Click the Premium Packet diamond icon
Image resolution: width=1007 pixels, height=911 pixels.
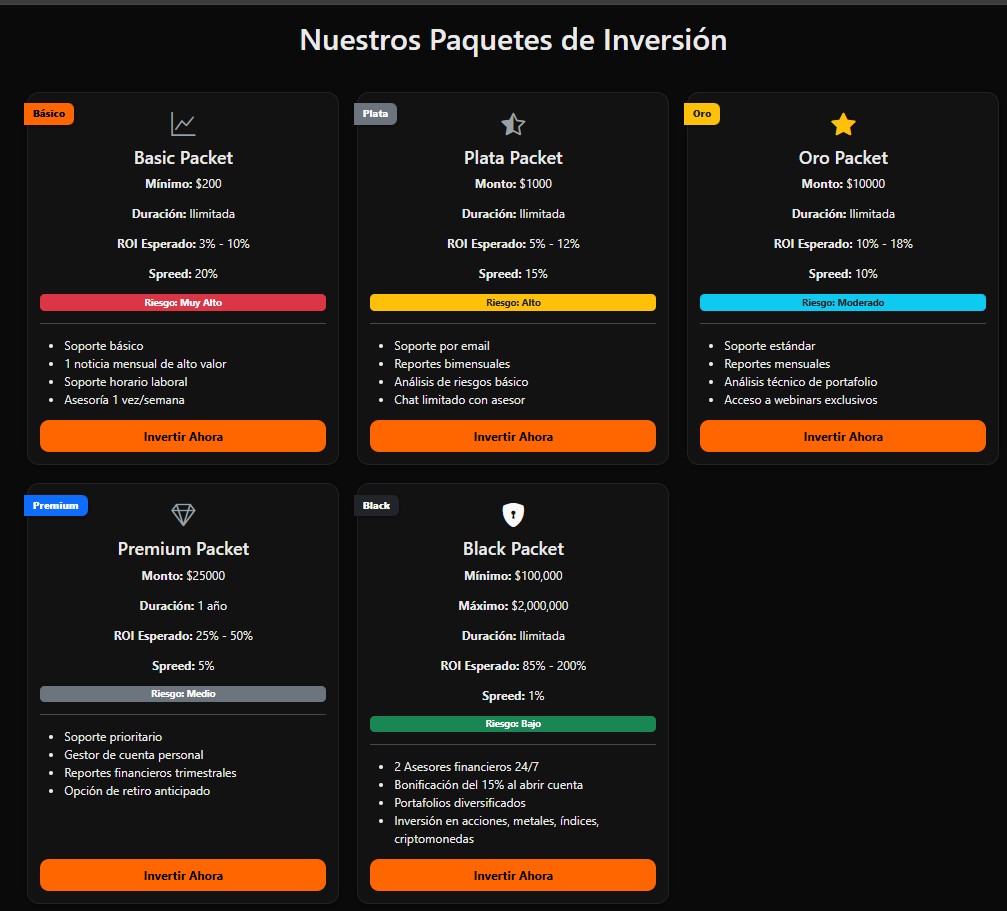coord(183,514)
